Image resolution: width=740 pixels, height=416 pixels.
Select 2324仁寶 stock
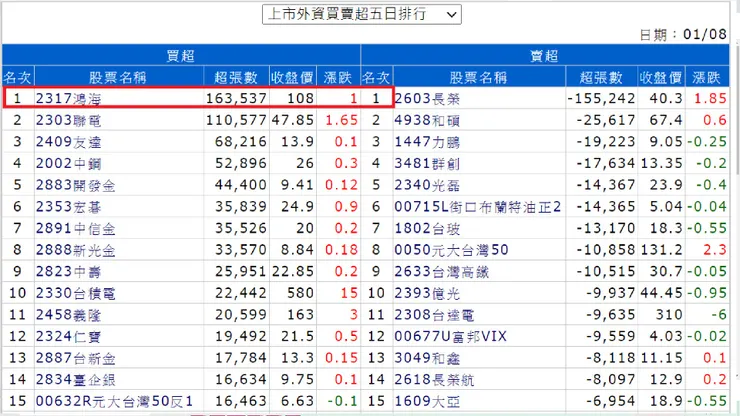68,337
